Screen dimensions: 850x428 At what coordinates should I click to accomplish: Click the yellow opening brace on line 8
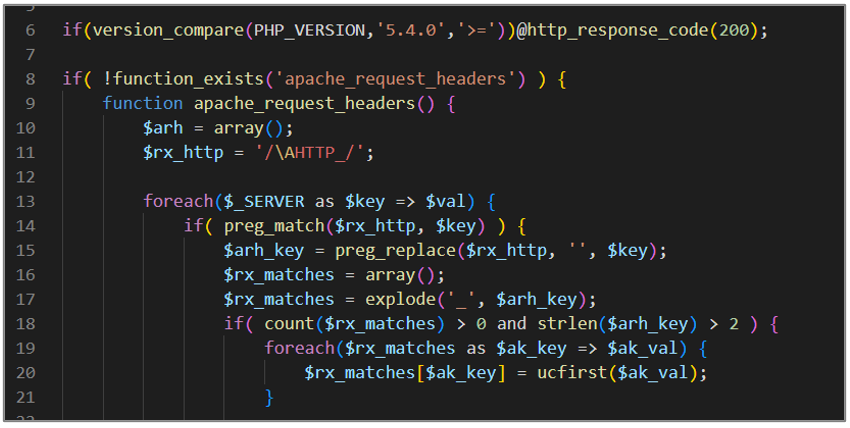pyautogui.click(x=562, y=79)
